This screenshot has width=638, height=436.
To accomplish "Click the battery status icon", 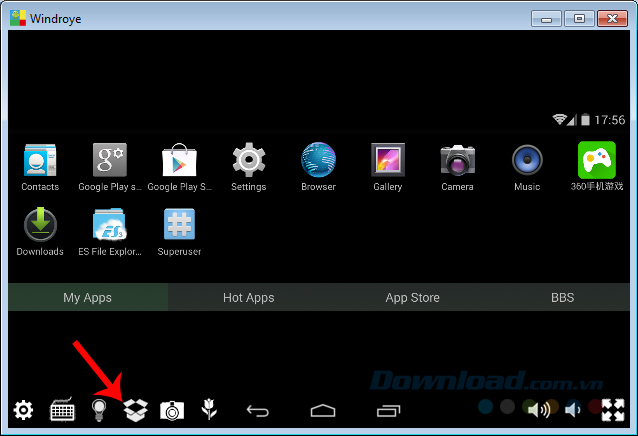I will pyautogui.click(x=585, y=119).
